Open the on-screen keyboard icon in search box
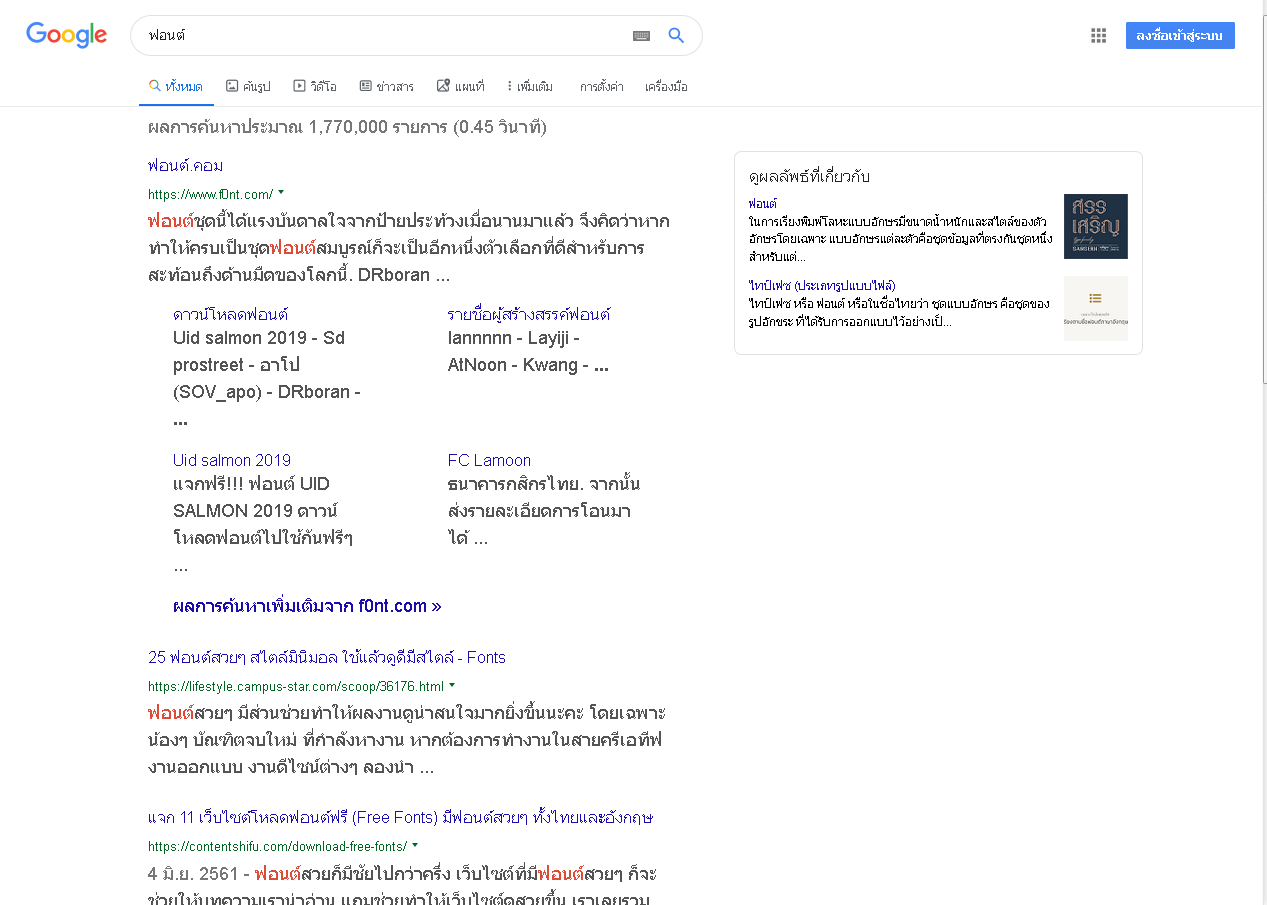 tap(642, 36)
